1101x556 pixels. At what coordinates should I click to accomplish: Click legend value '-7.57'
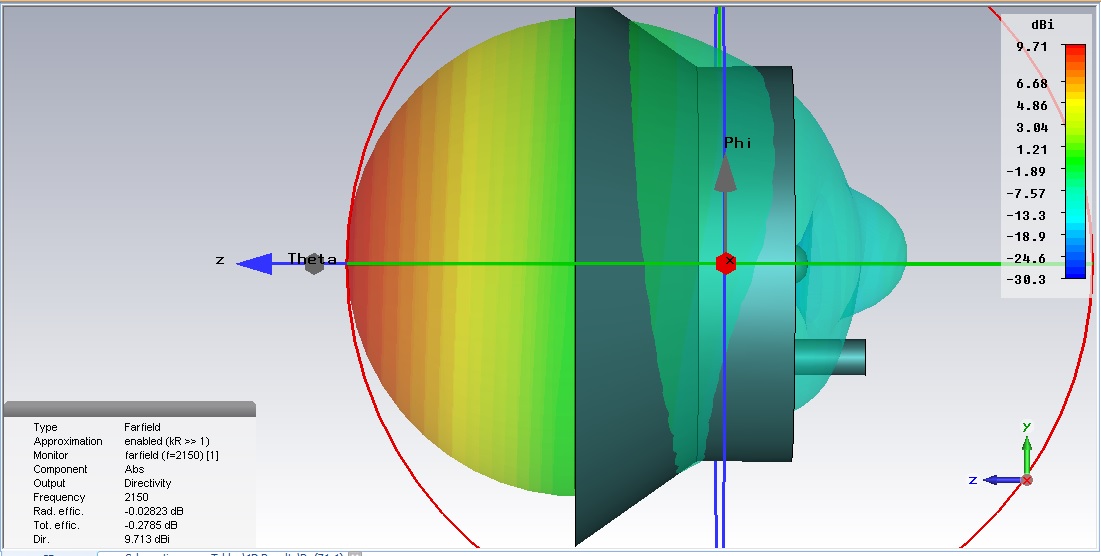[x=1026, y=193]
